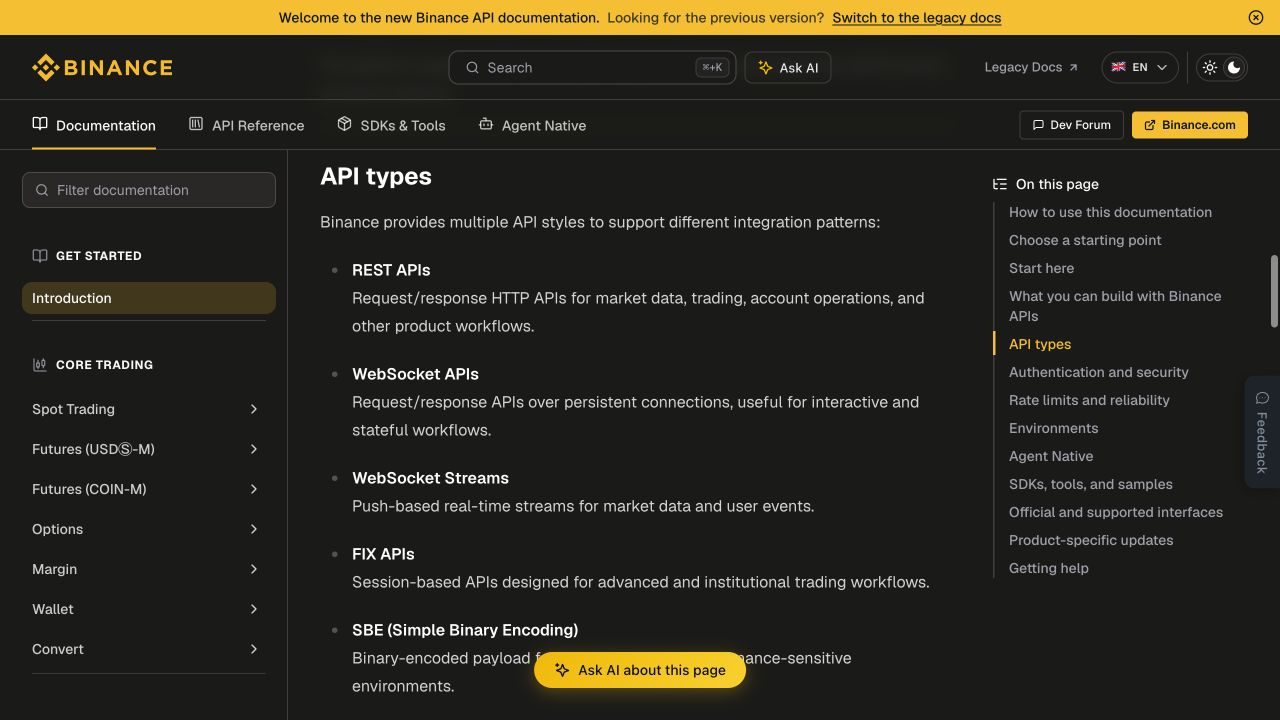Viewport: 1280px width, 720px height.
Task: Click the Dev Forum chat icon
Action: pos(1037,125)
